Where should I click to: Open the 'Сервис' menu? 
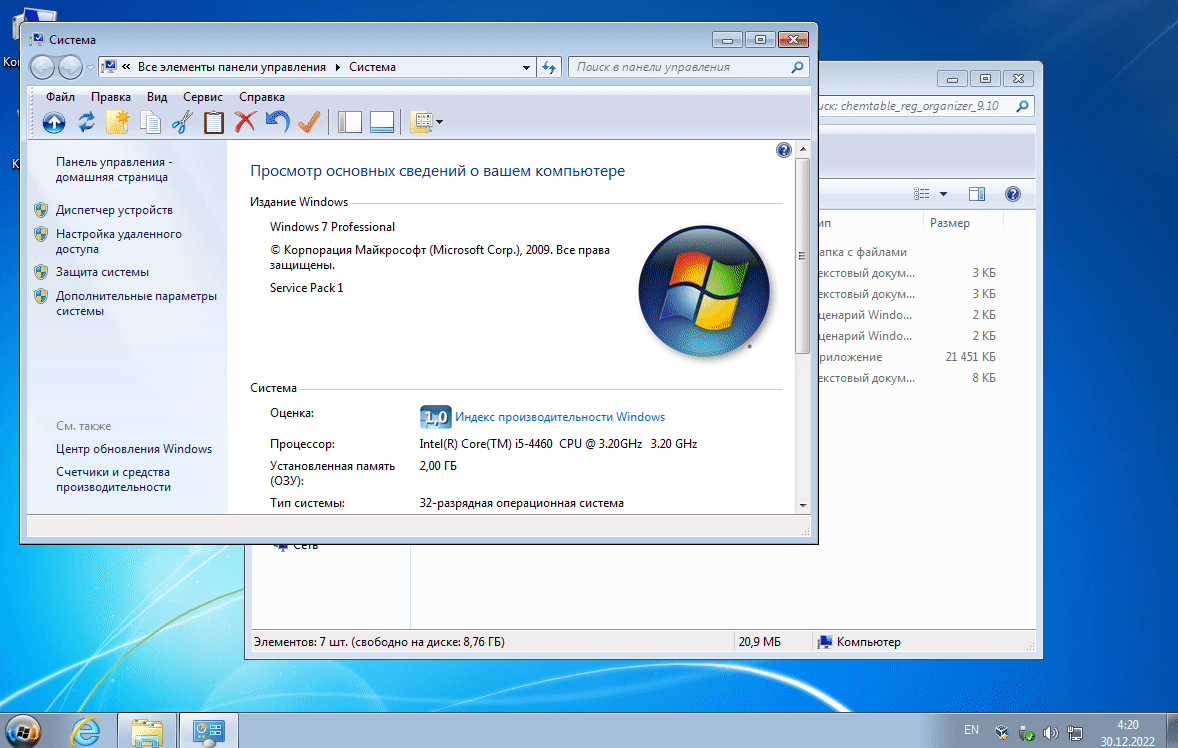click(202, 97)
